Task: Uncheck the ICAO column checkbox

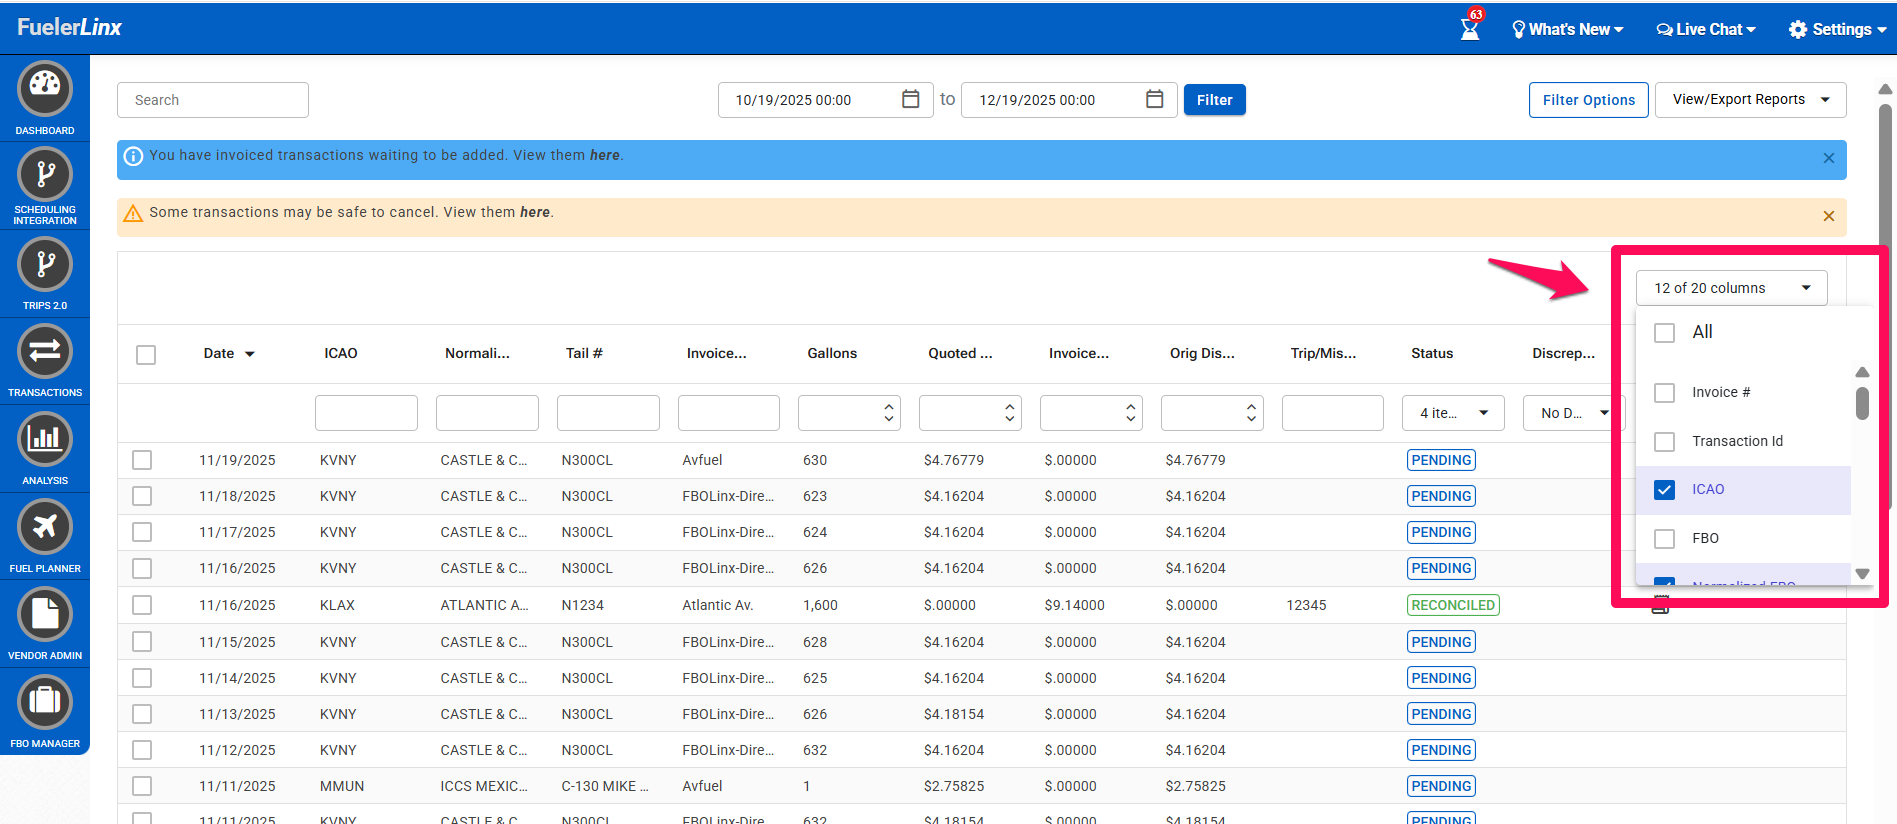Action: 1664,490
